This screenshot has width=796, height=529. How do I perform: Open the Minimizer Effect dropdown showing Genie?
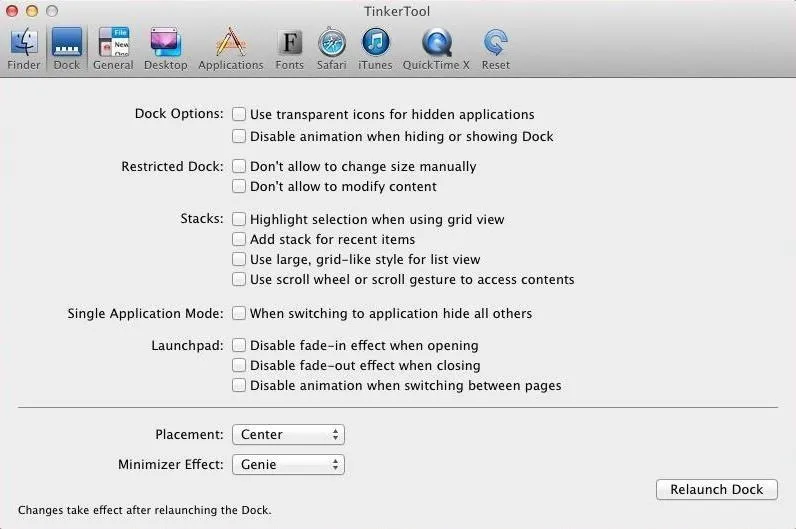(288, 465)
